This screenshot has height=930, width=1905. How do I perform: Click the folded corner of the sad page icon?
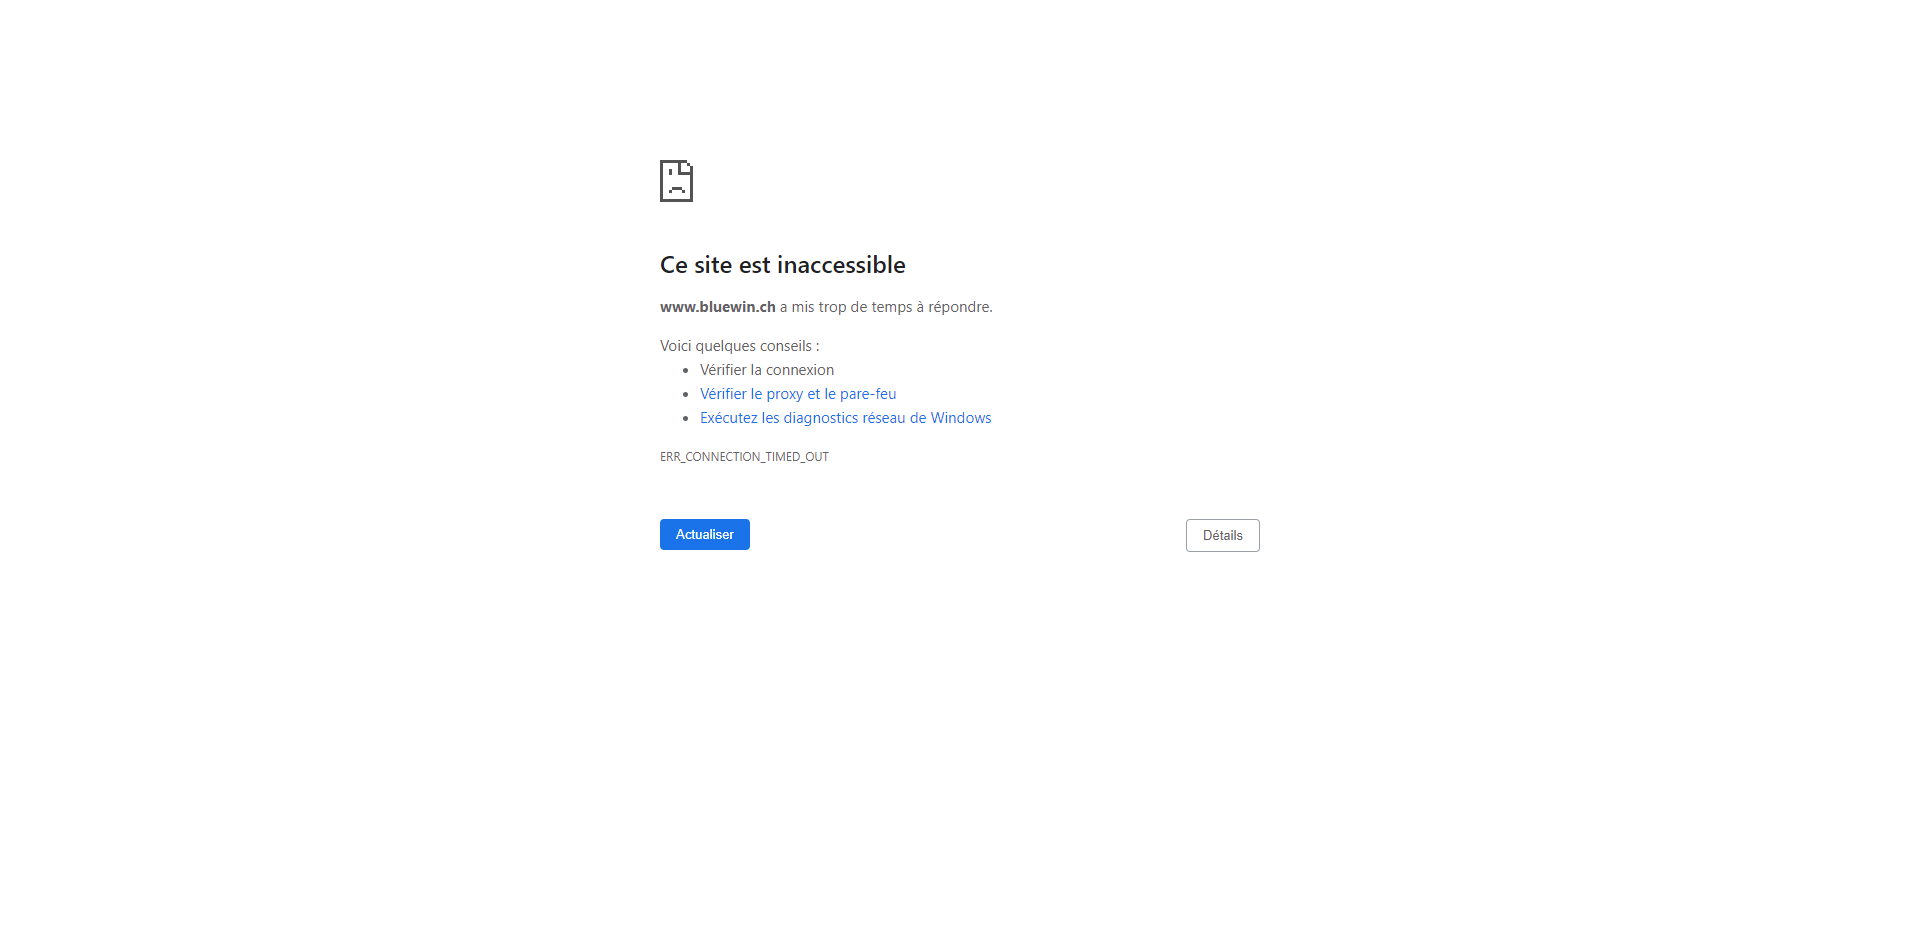pos(686,167)
